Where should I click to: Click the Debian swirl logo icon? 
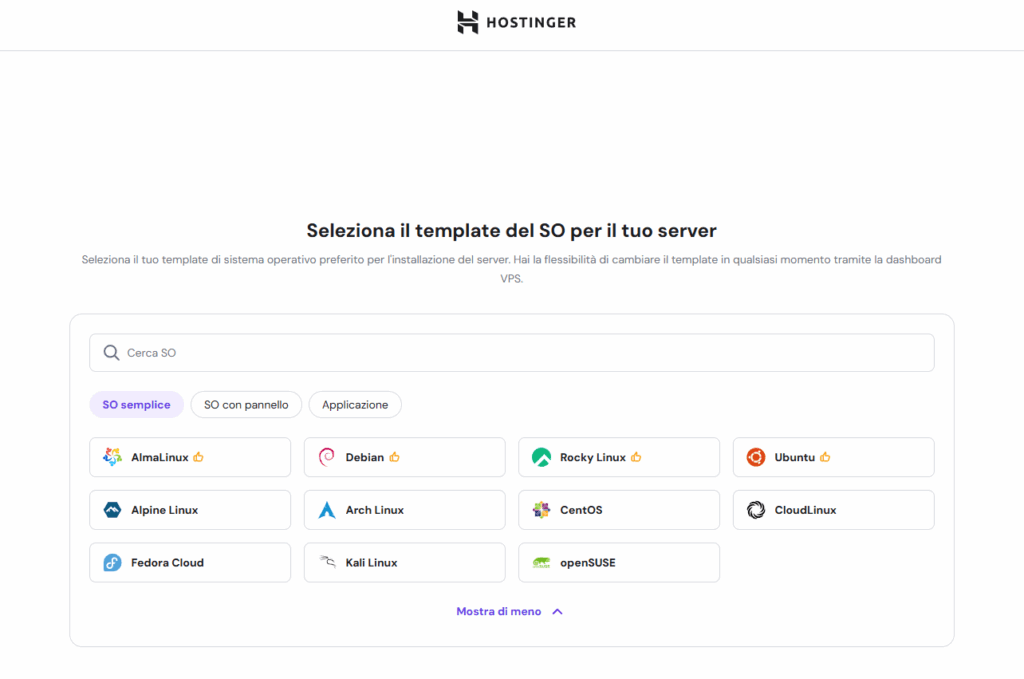point(327,457)
